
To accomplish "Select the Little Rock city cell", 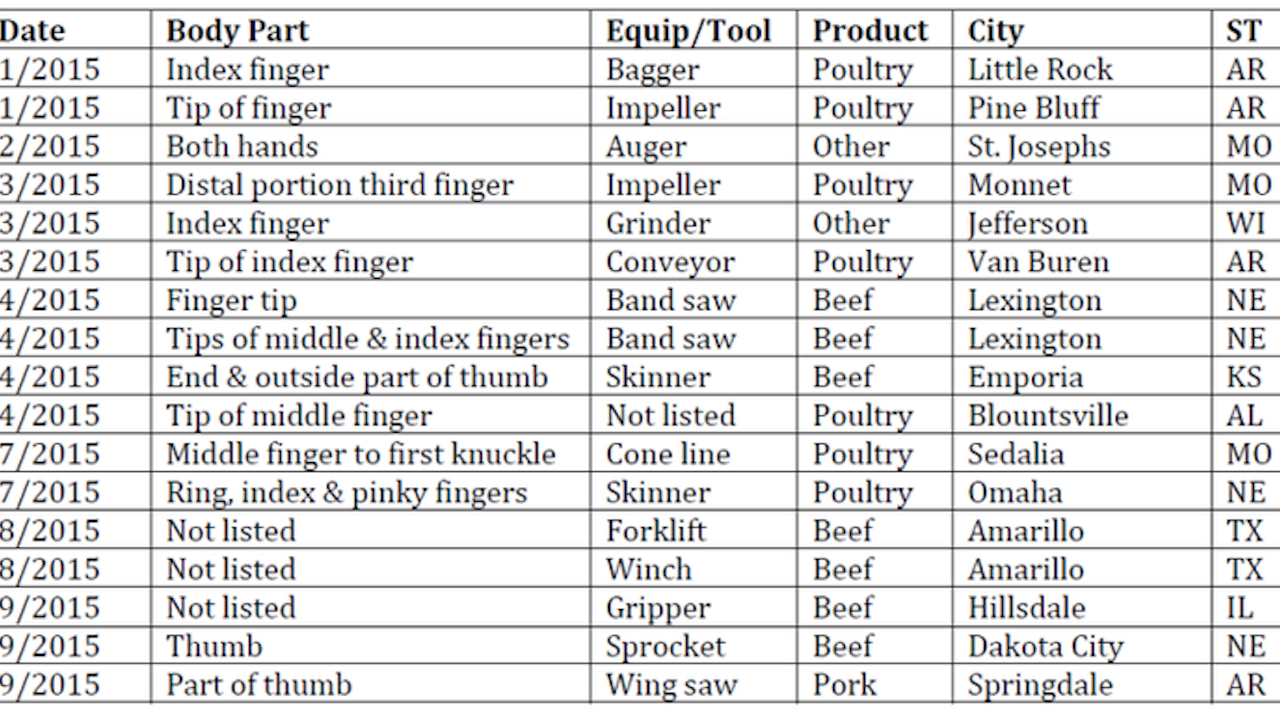I will [x=1040, y=70].
